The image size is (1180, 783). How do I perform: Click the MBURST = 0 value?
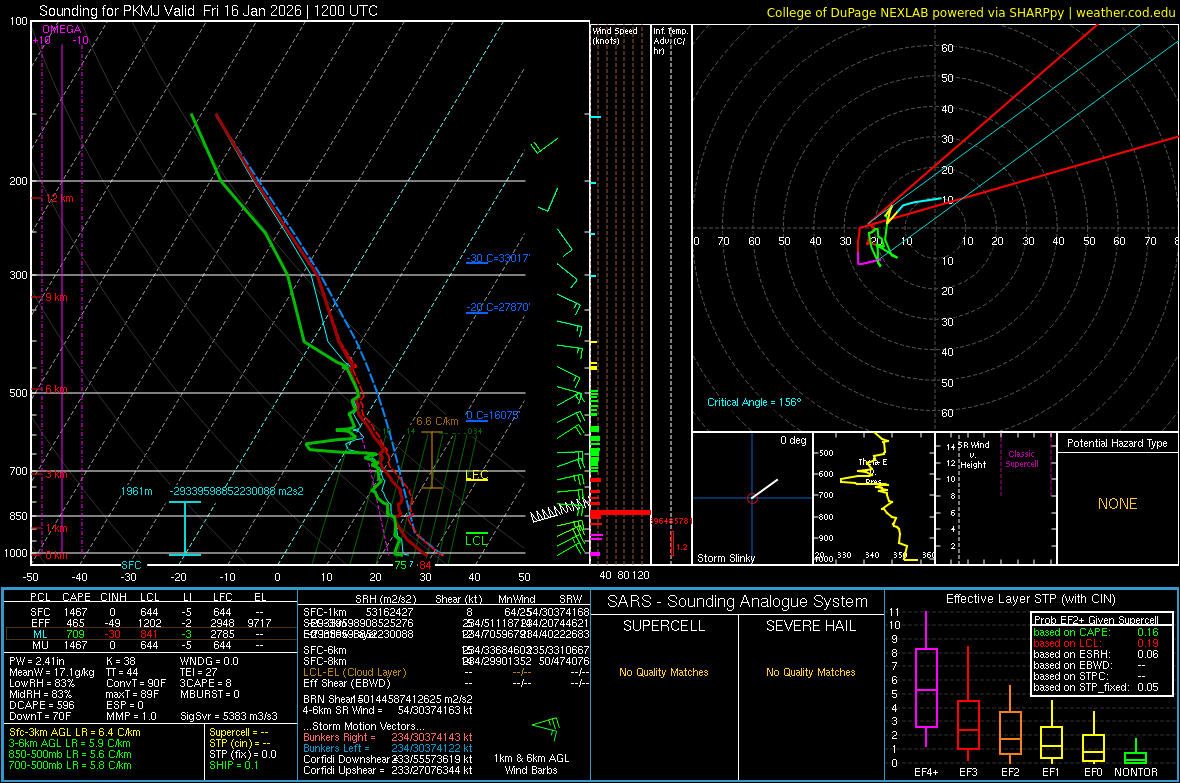tap(209, 694)
